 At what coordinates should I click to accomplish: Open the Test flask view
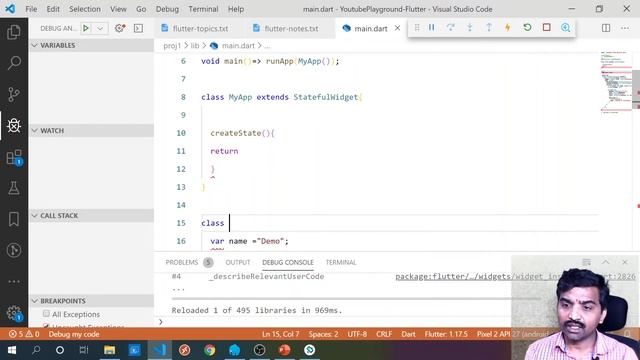tap(14, 188)
